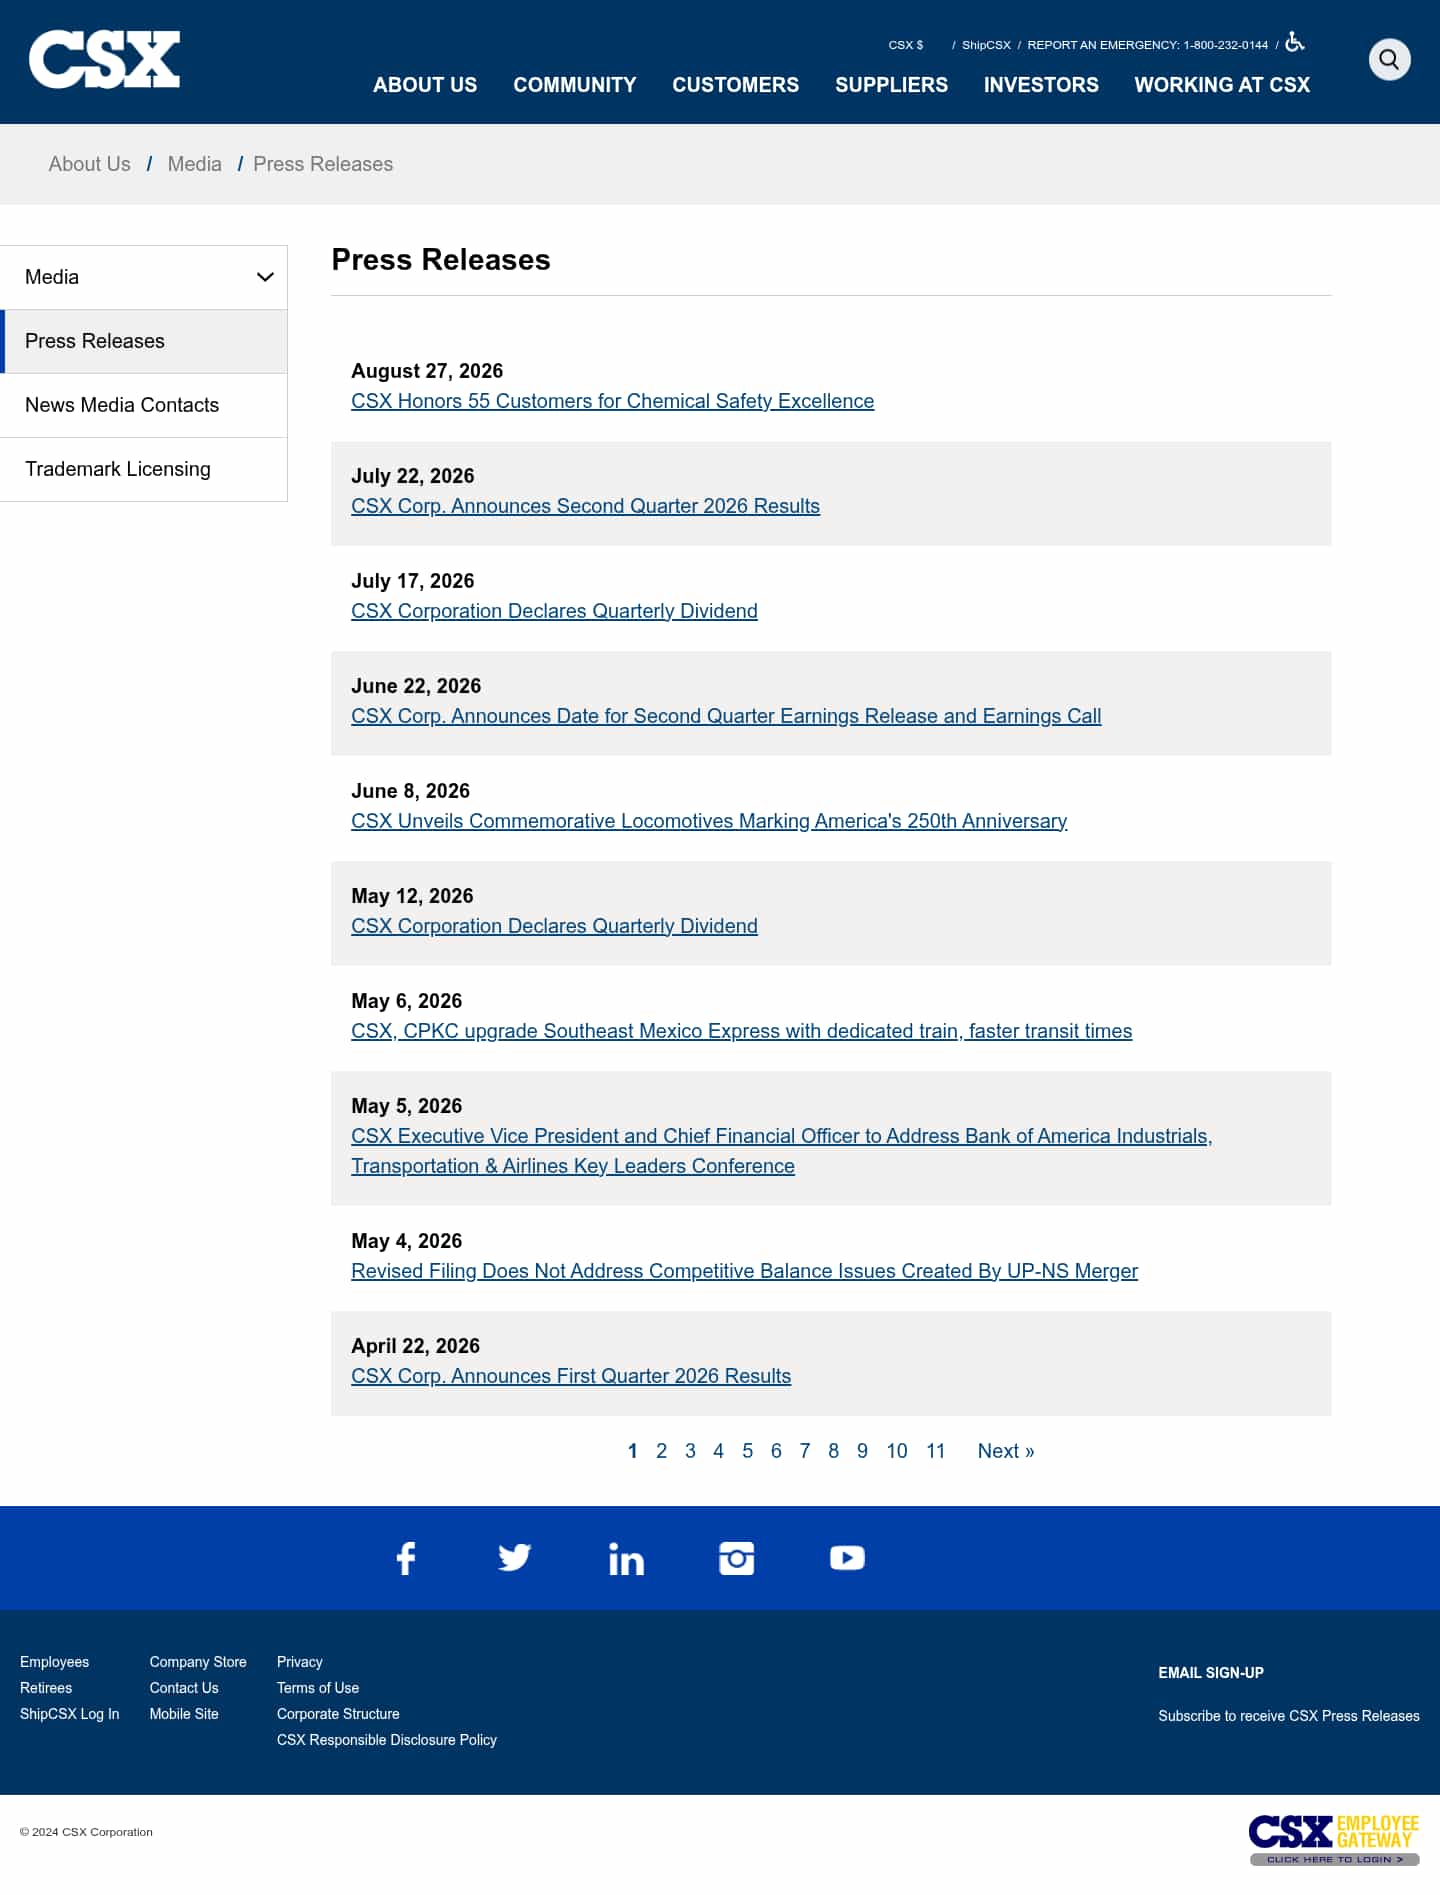Screen dimensions: 1440x1895
Task: Click the current page number 1
Action: pos(632,1451)
